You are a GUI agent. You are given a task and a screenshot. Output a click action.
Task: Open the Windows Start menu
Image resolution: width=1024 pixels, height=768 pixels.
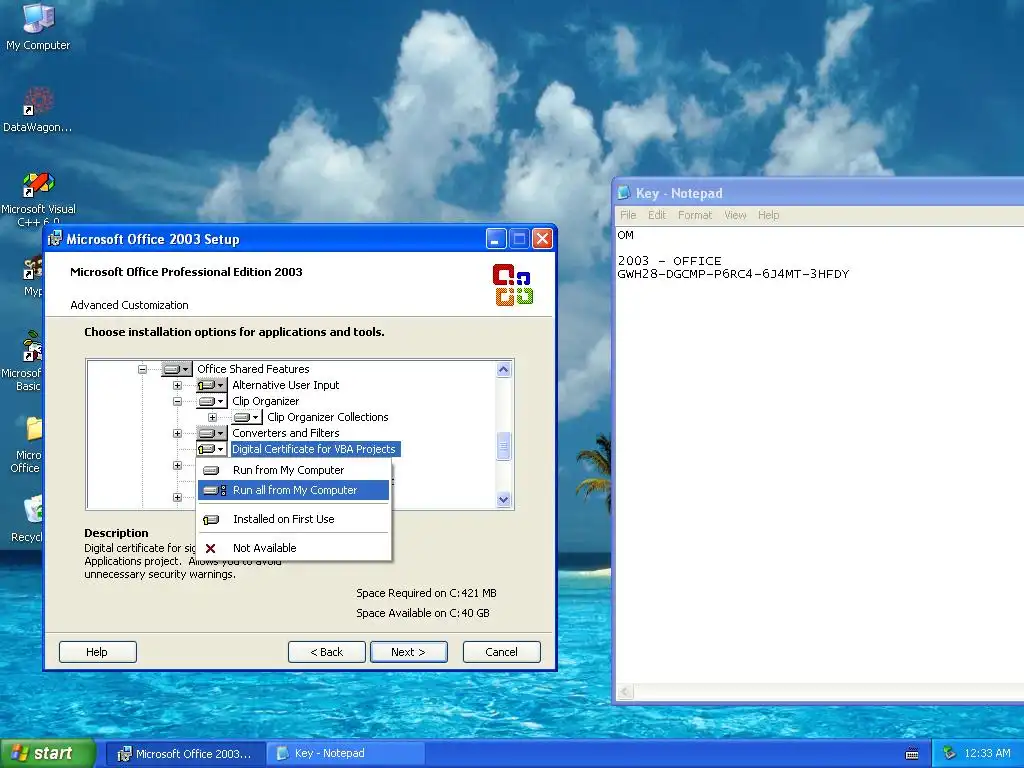pyautogui.click(x=47, y=754)
